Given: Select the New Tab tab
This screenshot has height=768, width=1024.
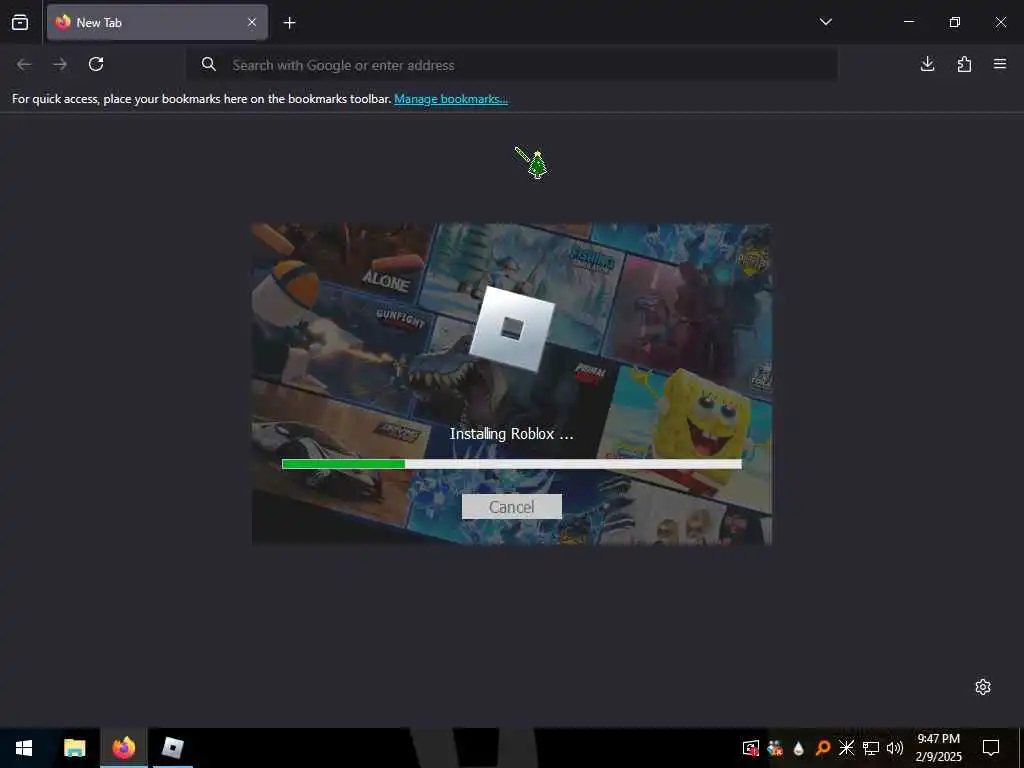Looking at the screenshot, I should pyautogui.click(x=157, y=22).
